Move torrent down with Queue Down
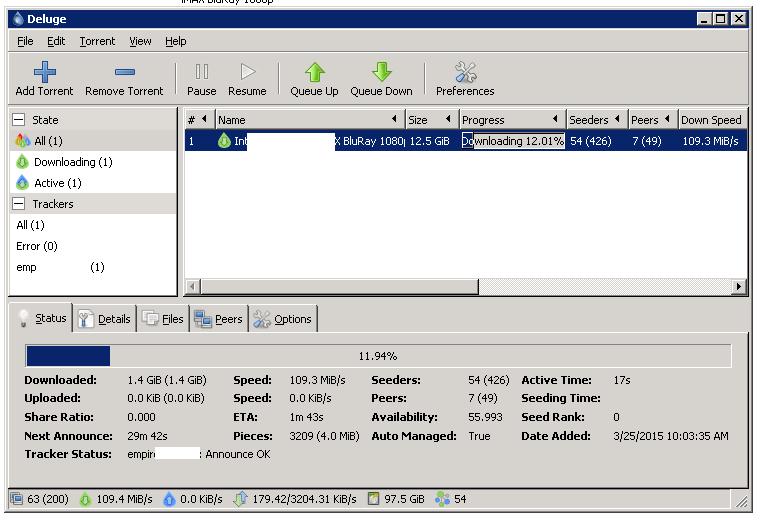The height and width of the screenshot is (520, 758). pos(381,79)
